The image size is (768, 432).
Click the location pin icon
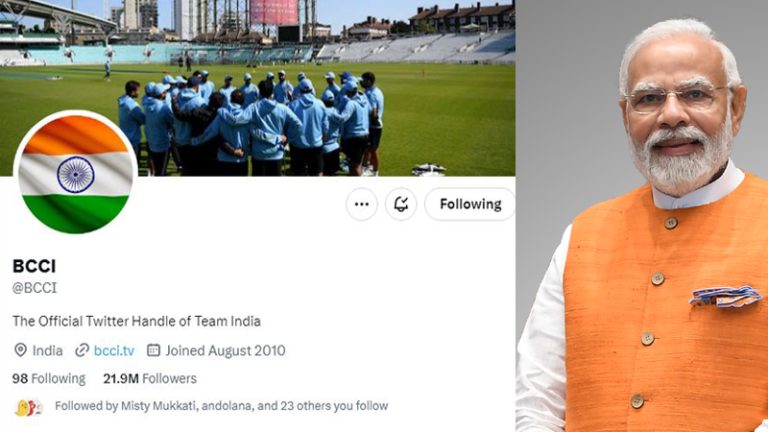20,350
